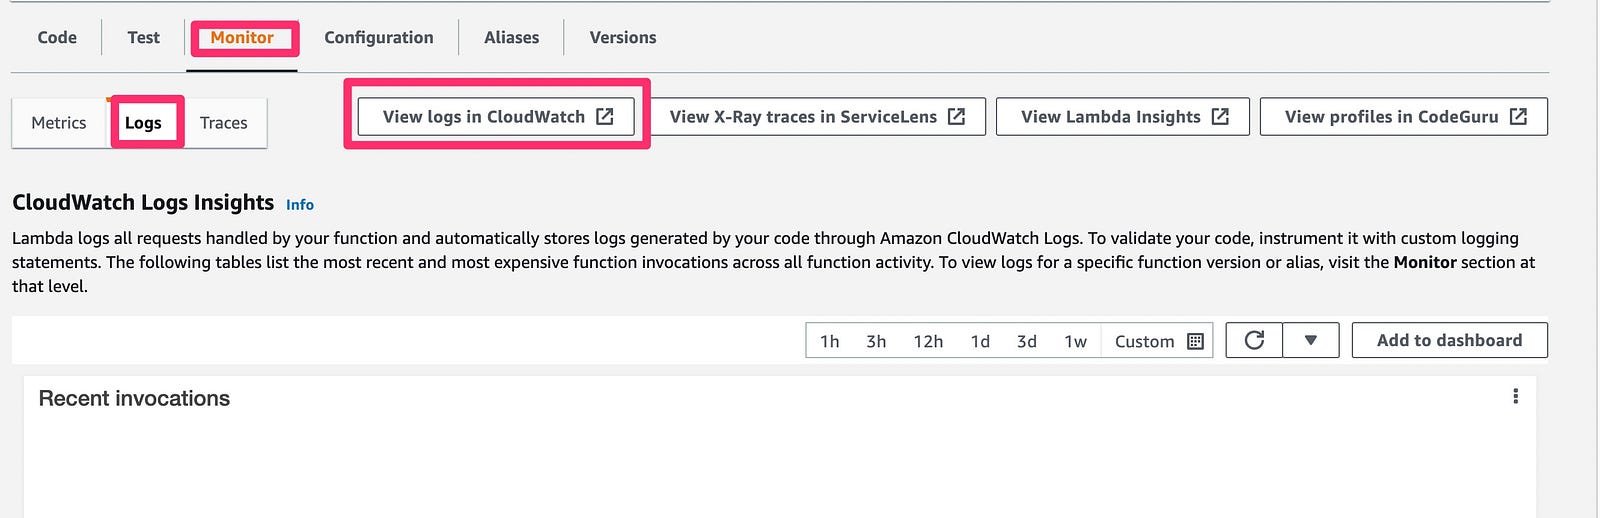Click Info link next to CloudWatch Logs Insights

tap(300, 204)
